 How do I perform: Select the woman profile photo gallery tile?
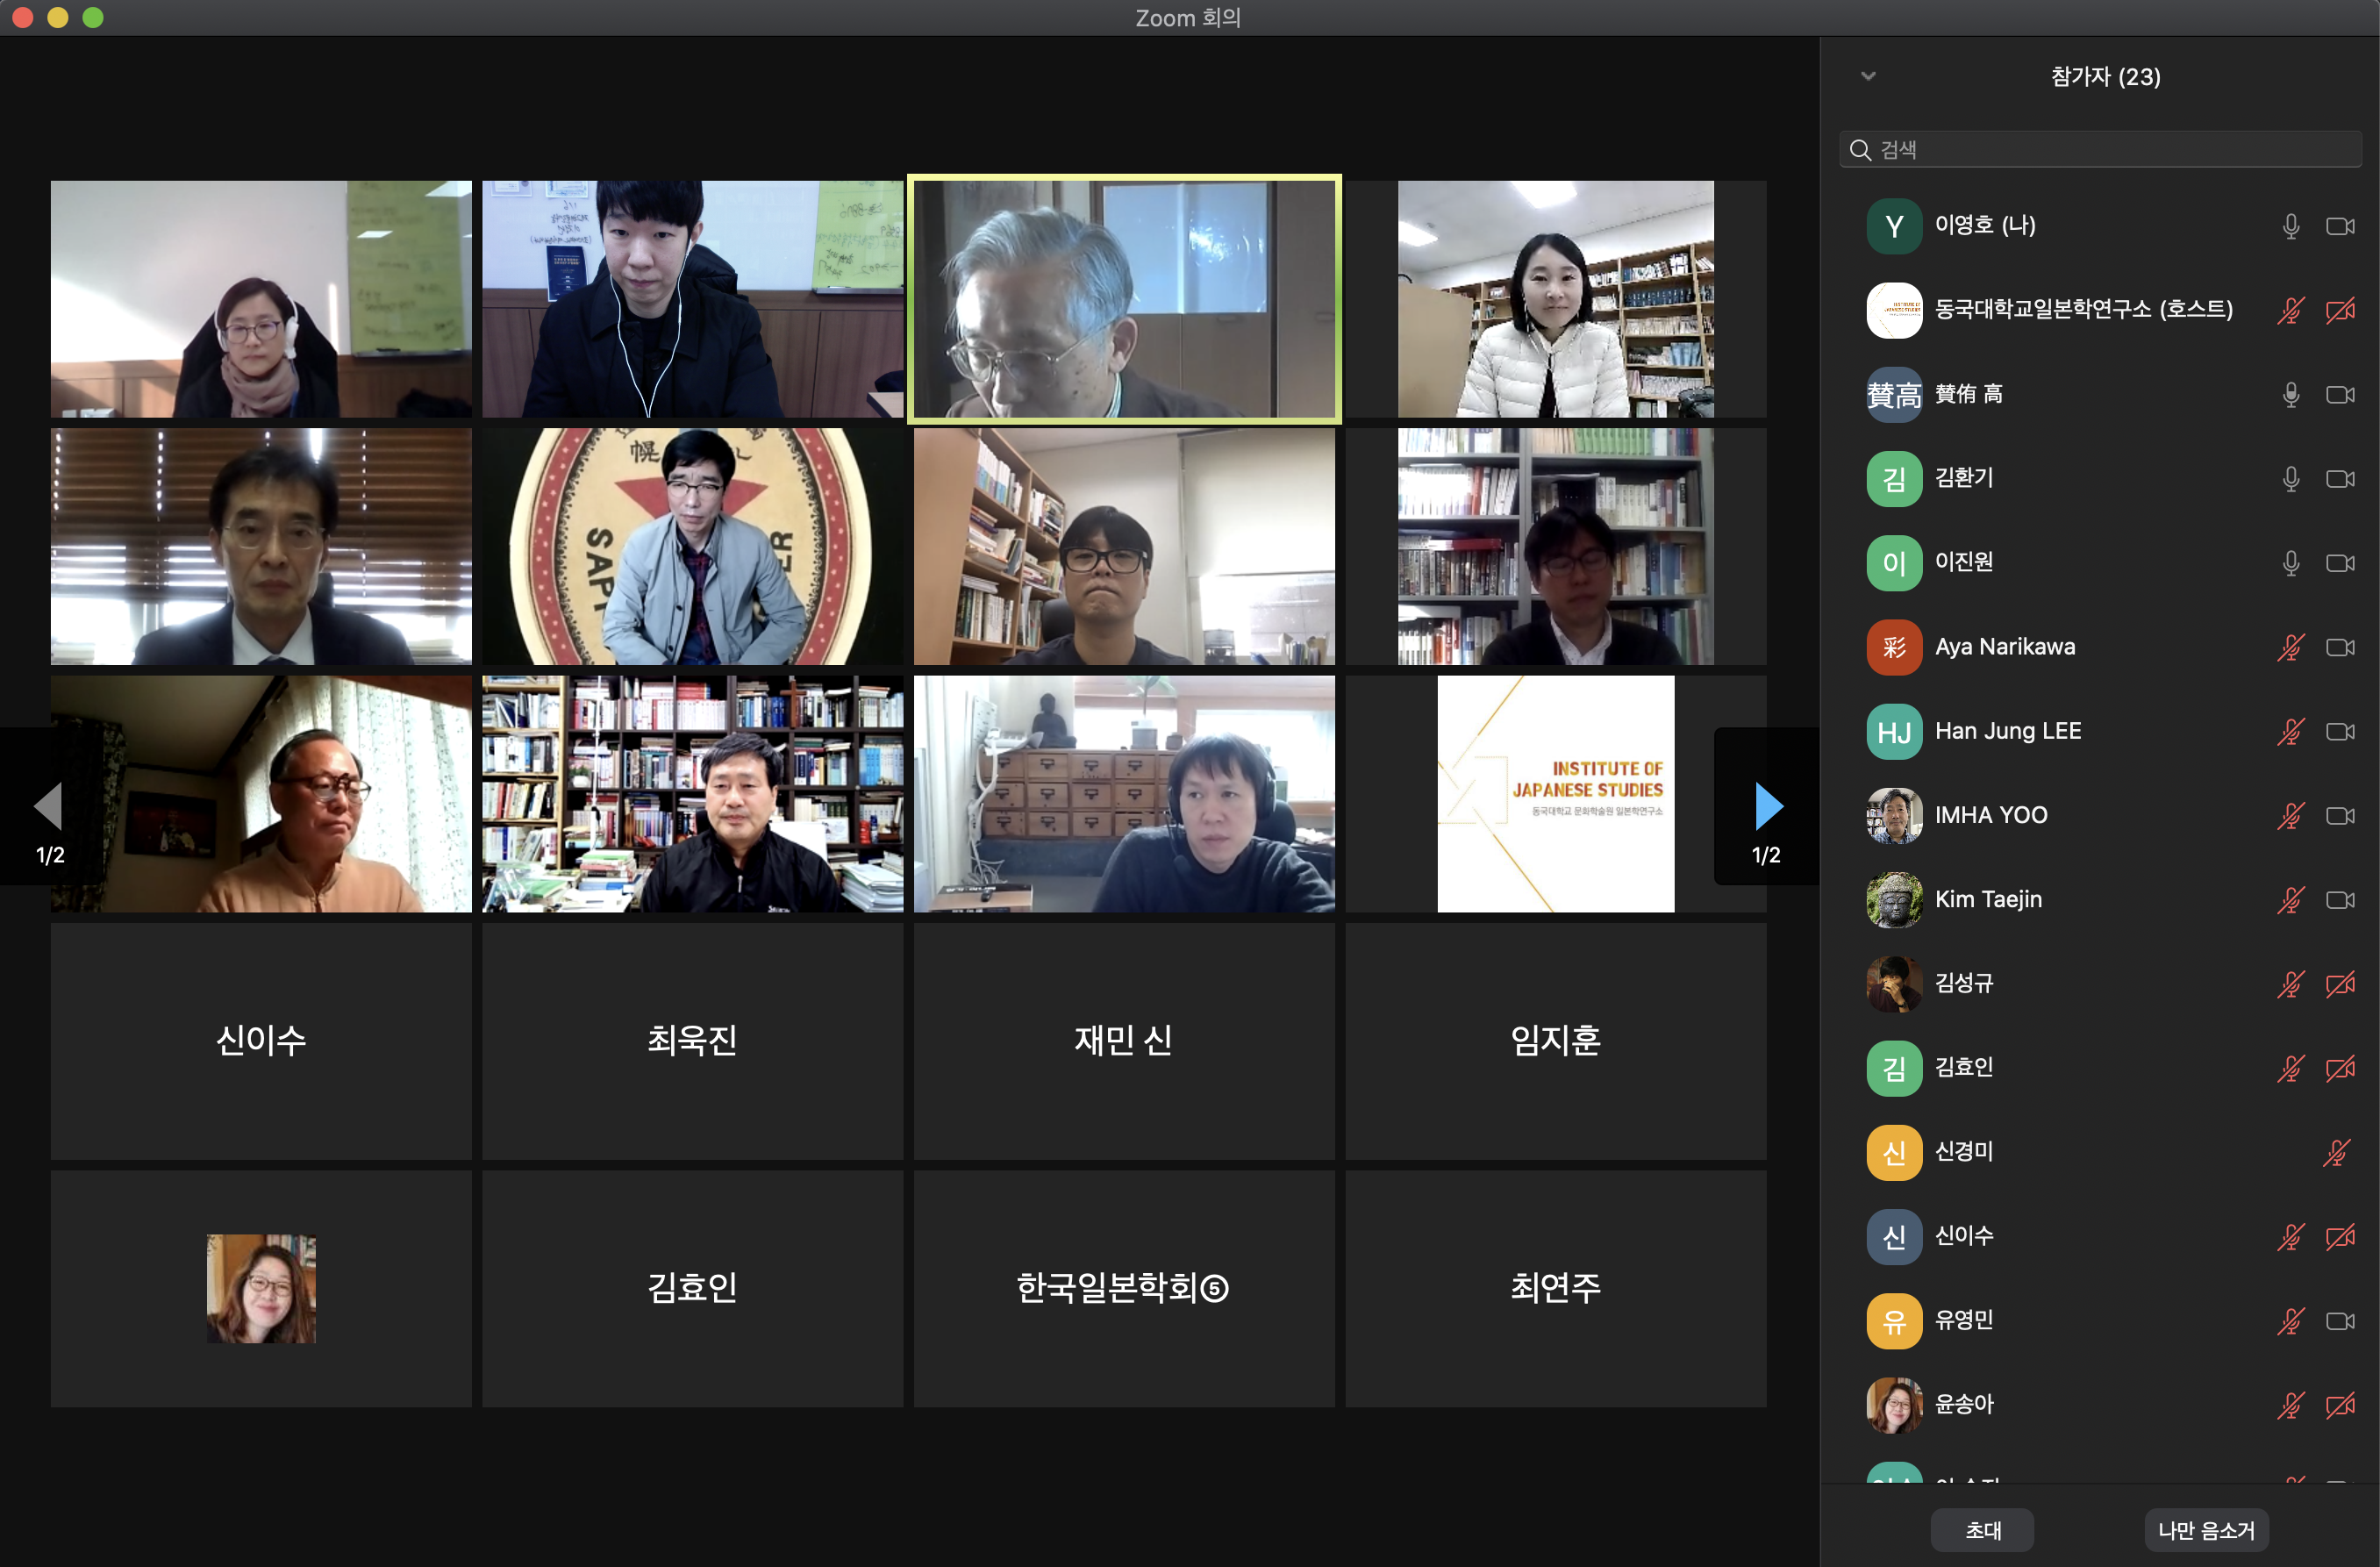coord(261,1289)
